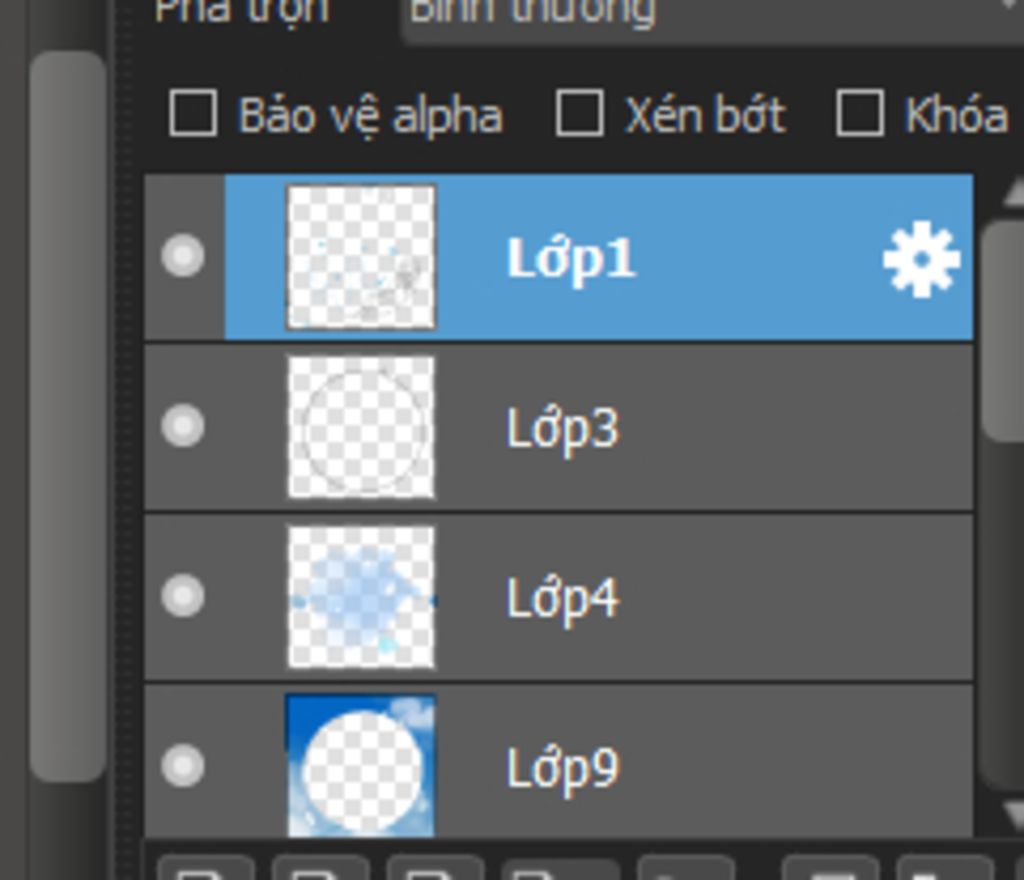1024x880 pixels.
Task: Click the circle outline thumbnail of Lớp3
Action: click(x=361, y=427)
